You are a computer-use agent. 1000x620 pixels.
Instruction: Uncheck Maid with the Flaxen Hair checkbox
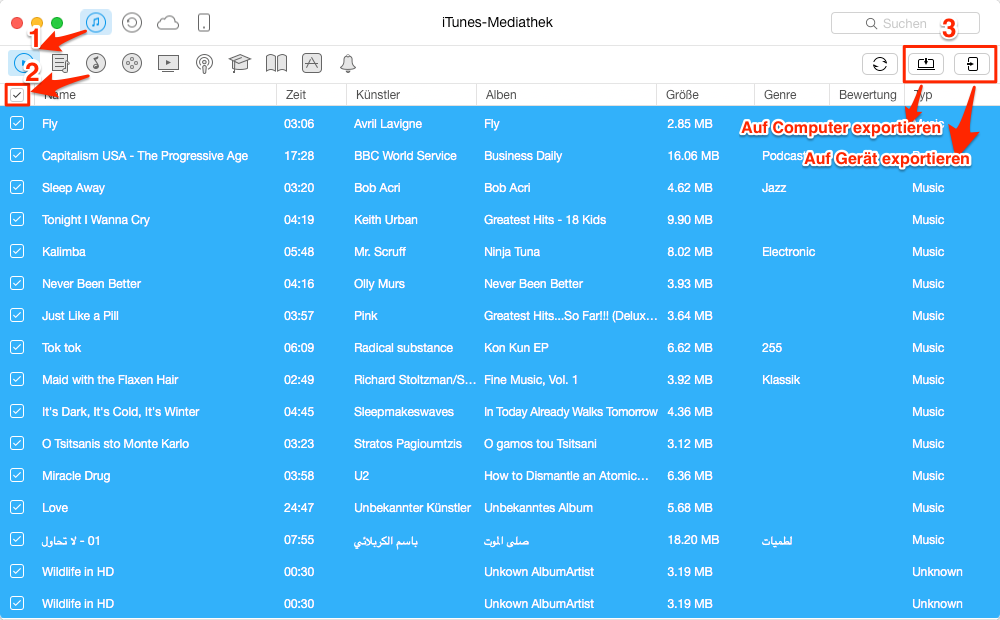17,379
